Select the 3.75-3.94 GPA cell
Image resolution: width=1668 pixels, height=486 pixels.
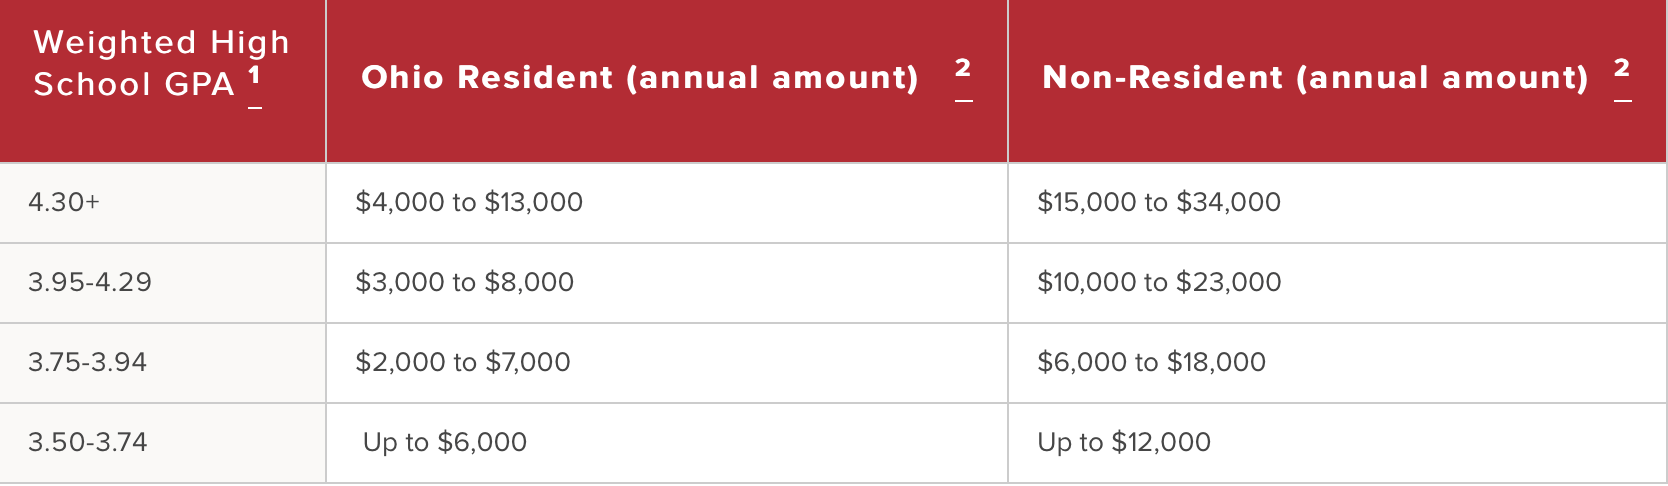[163, 363]
